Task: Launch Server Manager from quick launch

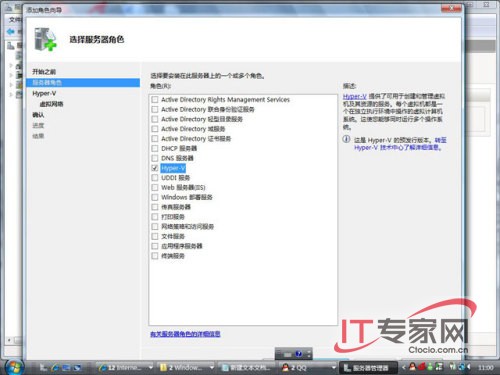Action: pos(43,367)
